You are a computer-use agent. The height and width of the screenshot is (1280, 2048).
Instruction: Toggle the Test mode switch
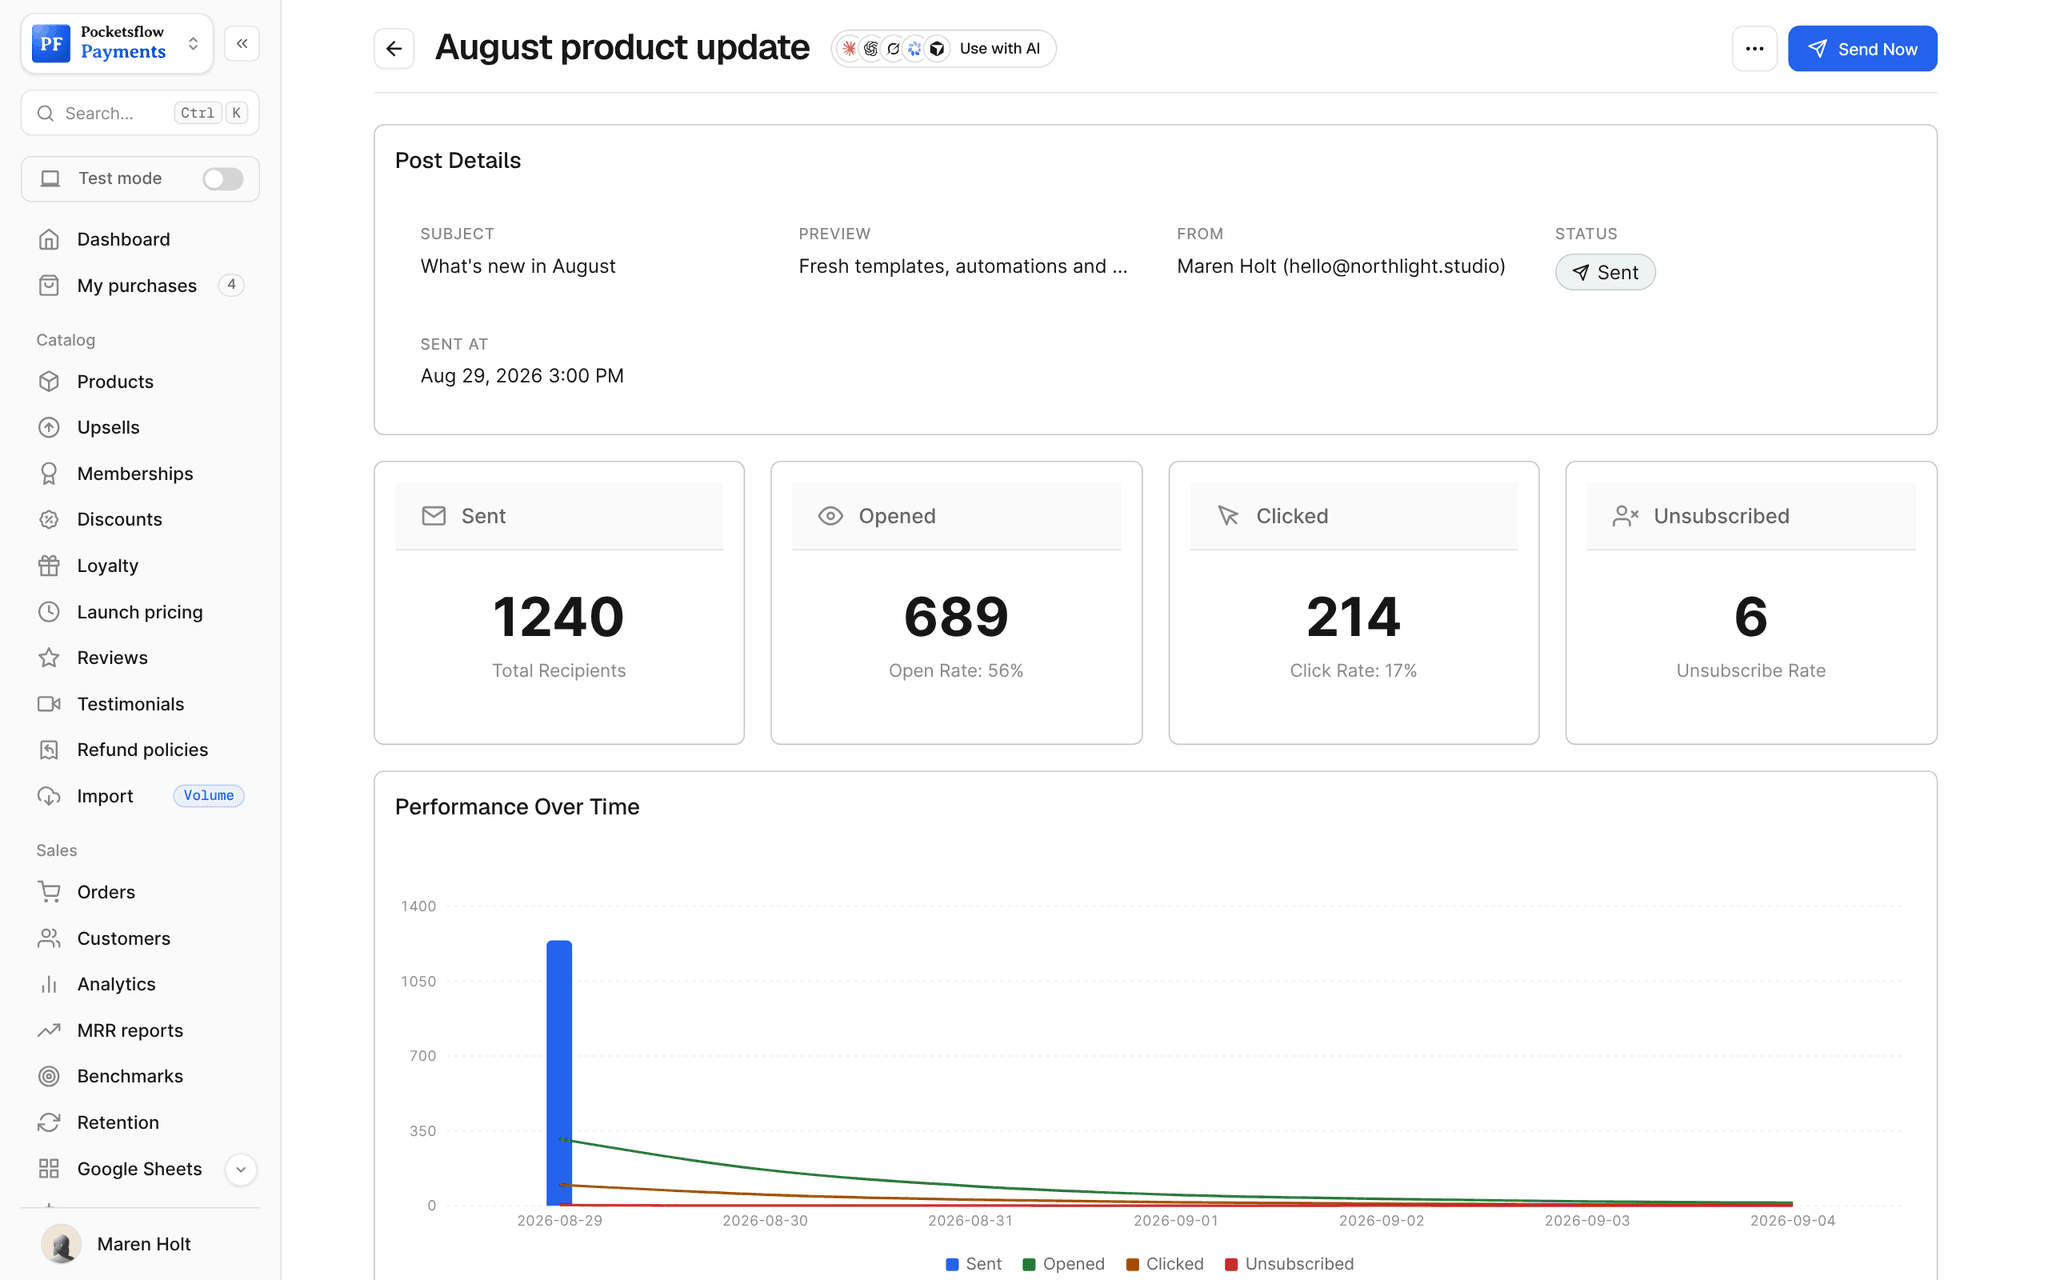(x=223, y=178)
